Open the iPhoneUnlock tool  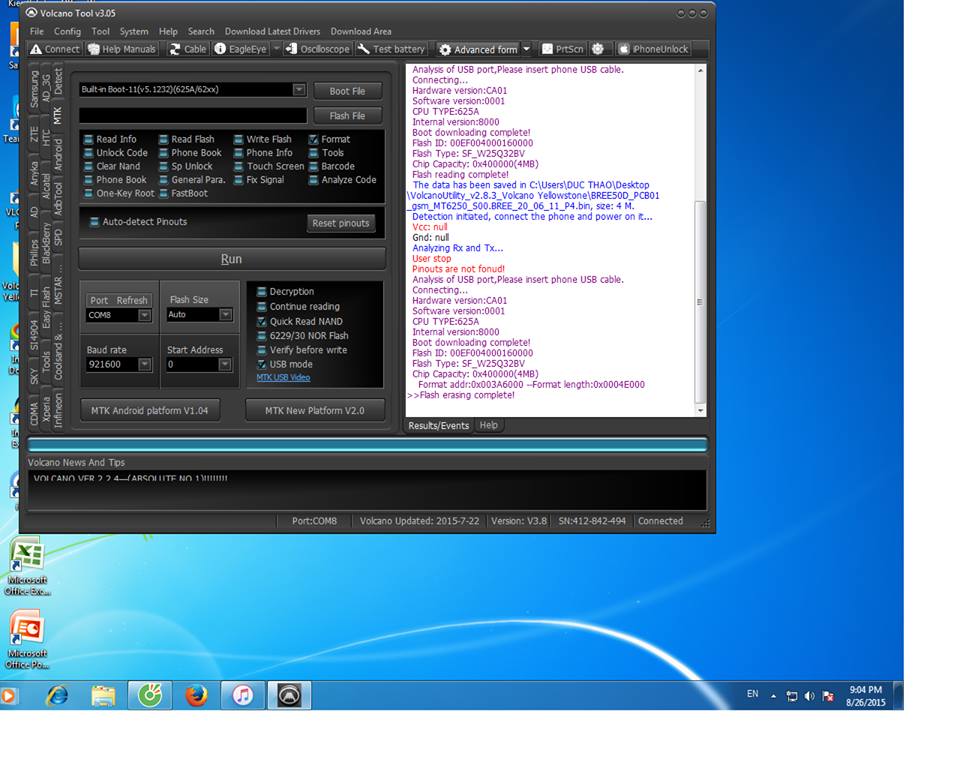(x=654, y=49)
